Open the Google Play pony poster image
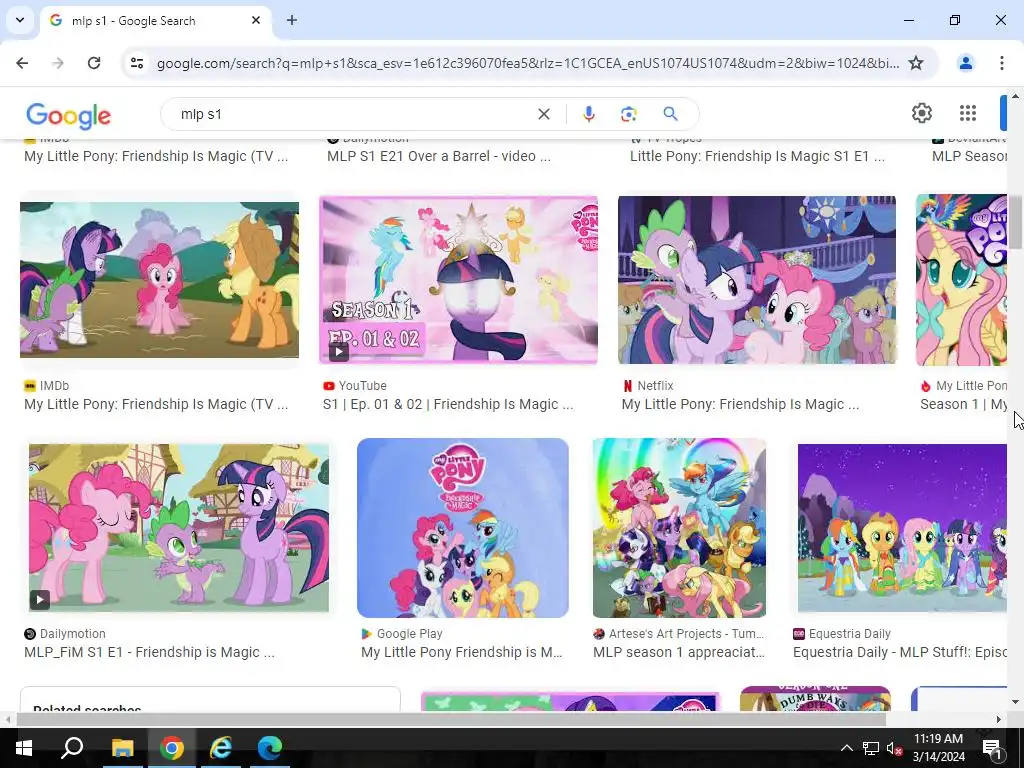The height and width of the screenshot is (768, 1024). click(463, 528)
